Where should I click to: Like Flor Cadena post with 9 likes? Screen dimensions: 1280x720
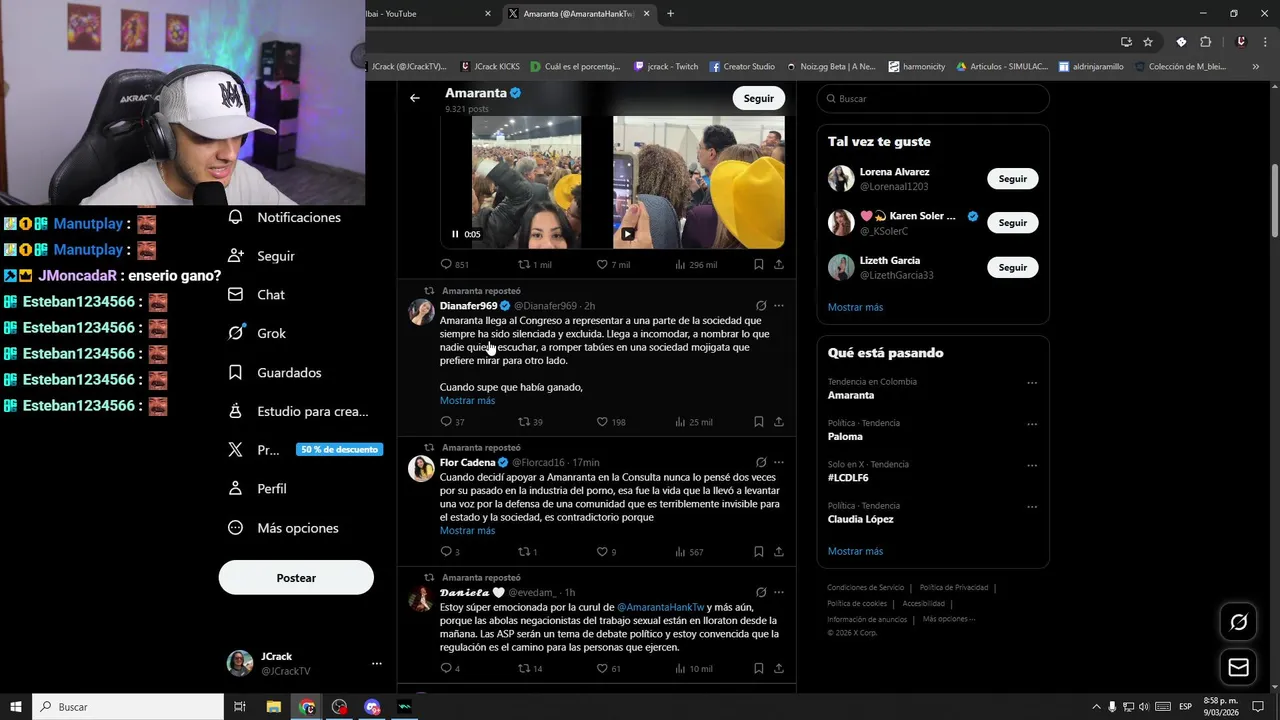pos(606,552)
